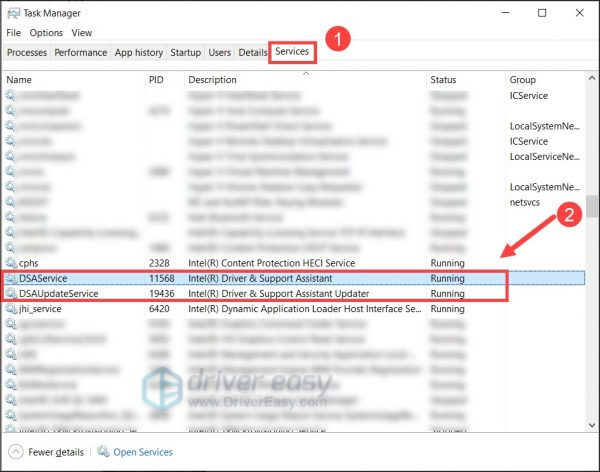The width and height of the screenshot is (600, 472).
Task: Sort services by Name column header
Action: 19,79
